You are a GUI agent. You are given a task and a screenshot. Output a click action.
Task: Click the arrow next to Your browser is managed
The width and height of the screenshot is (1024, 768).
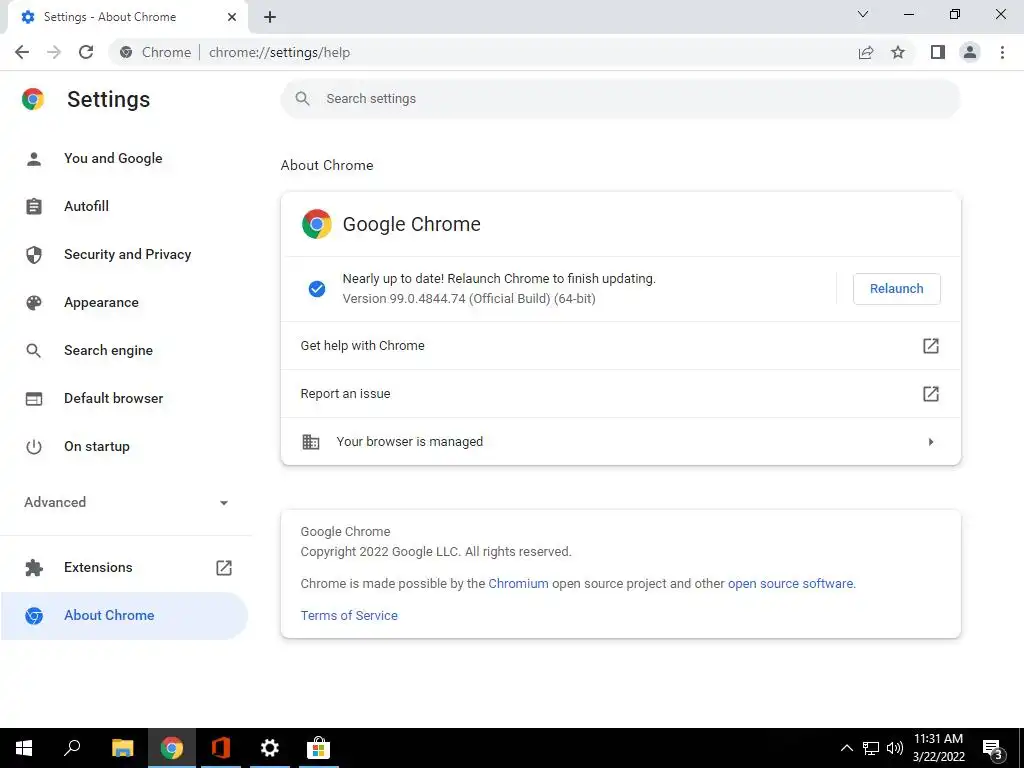click(x=931, y=442)
